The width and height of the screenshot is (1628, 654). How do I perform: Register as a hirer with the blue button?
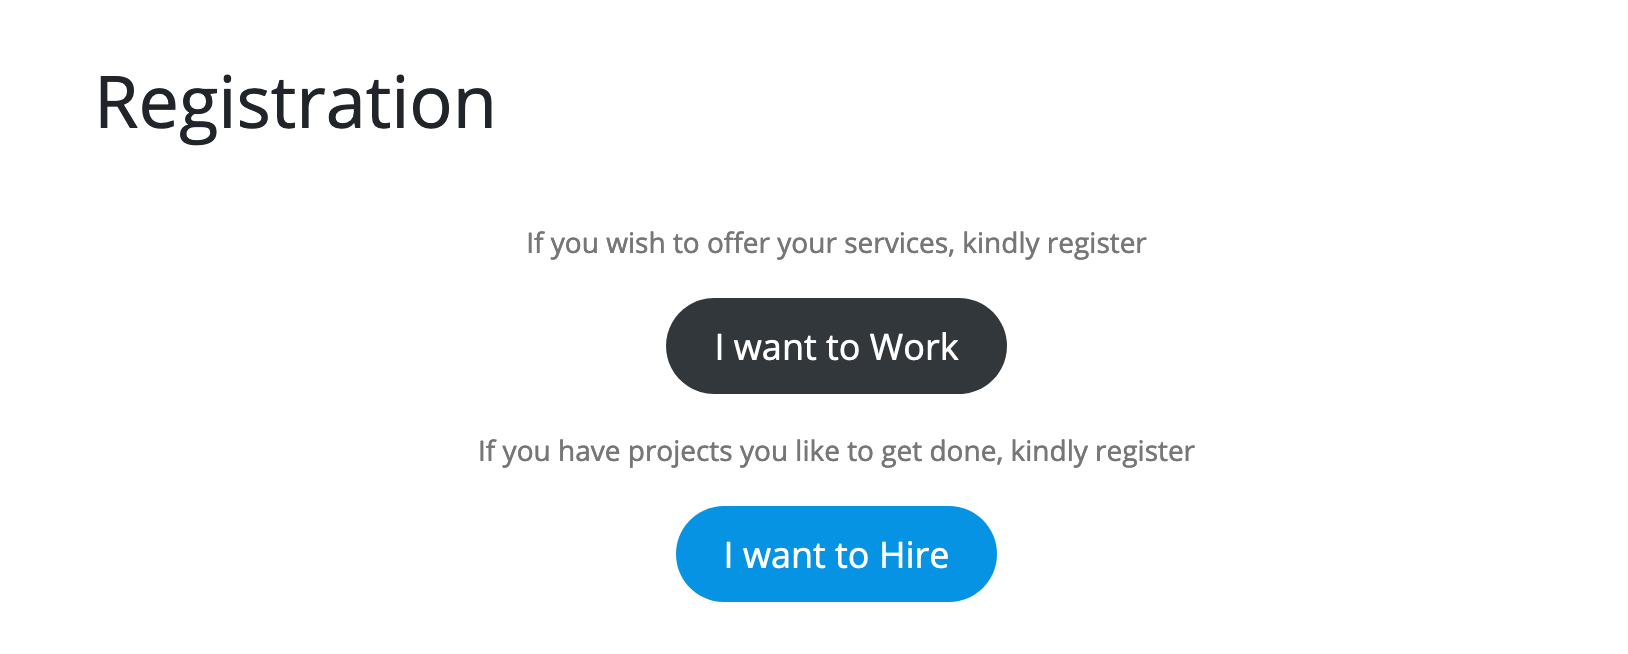(836, 554)
